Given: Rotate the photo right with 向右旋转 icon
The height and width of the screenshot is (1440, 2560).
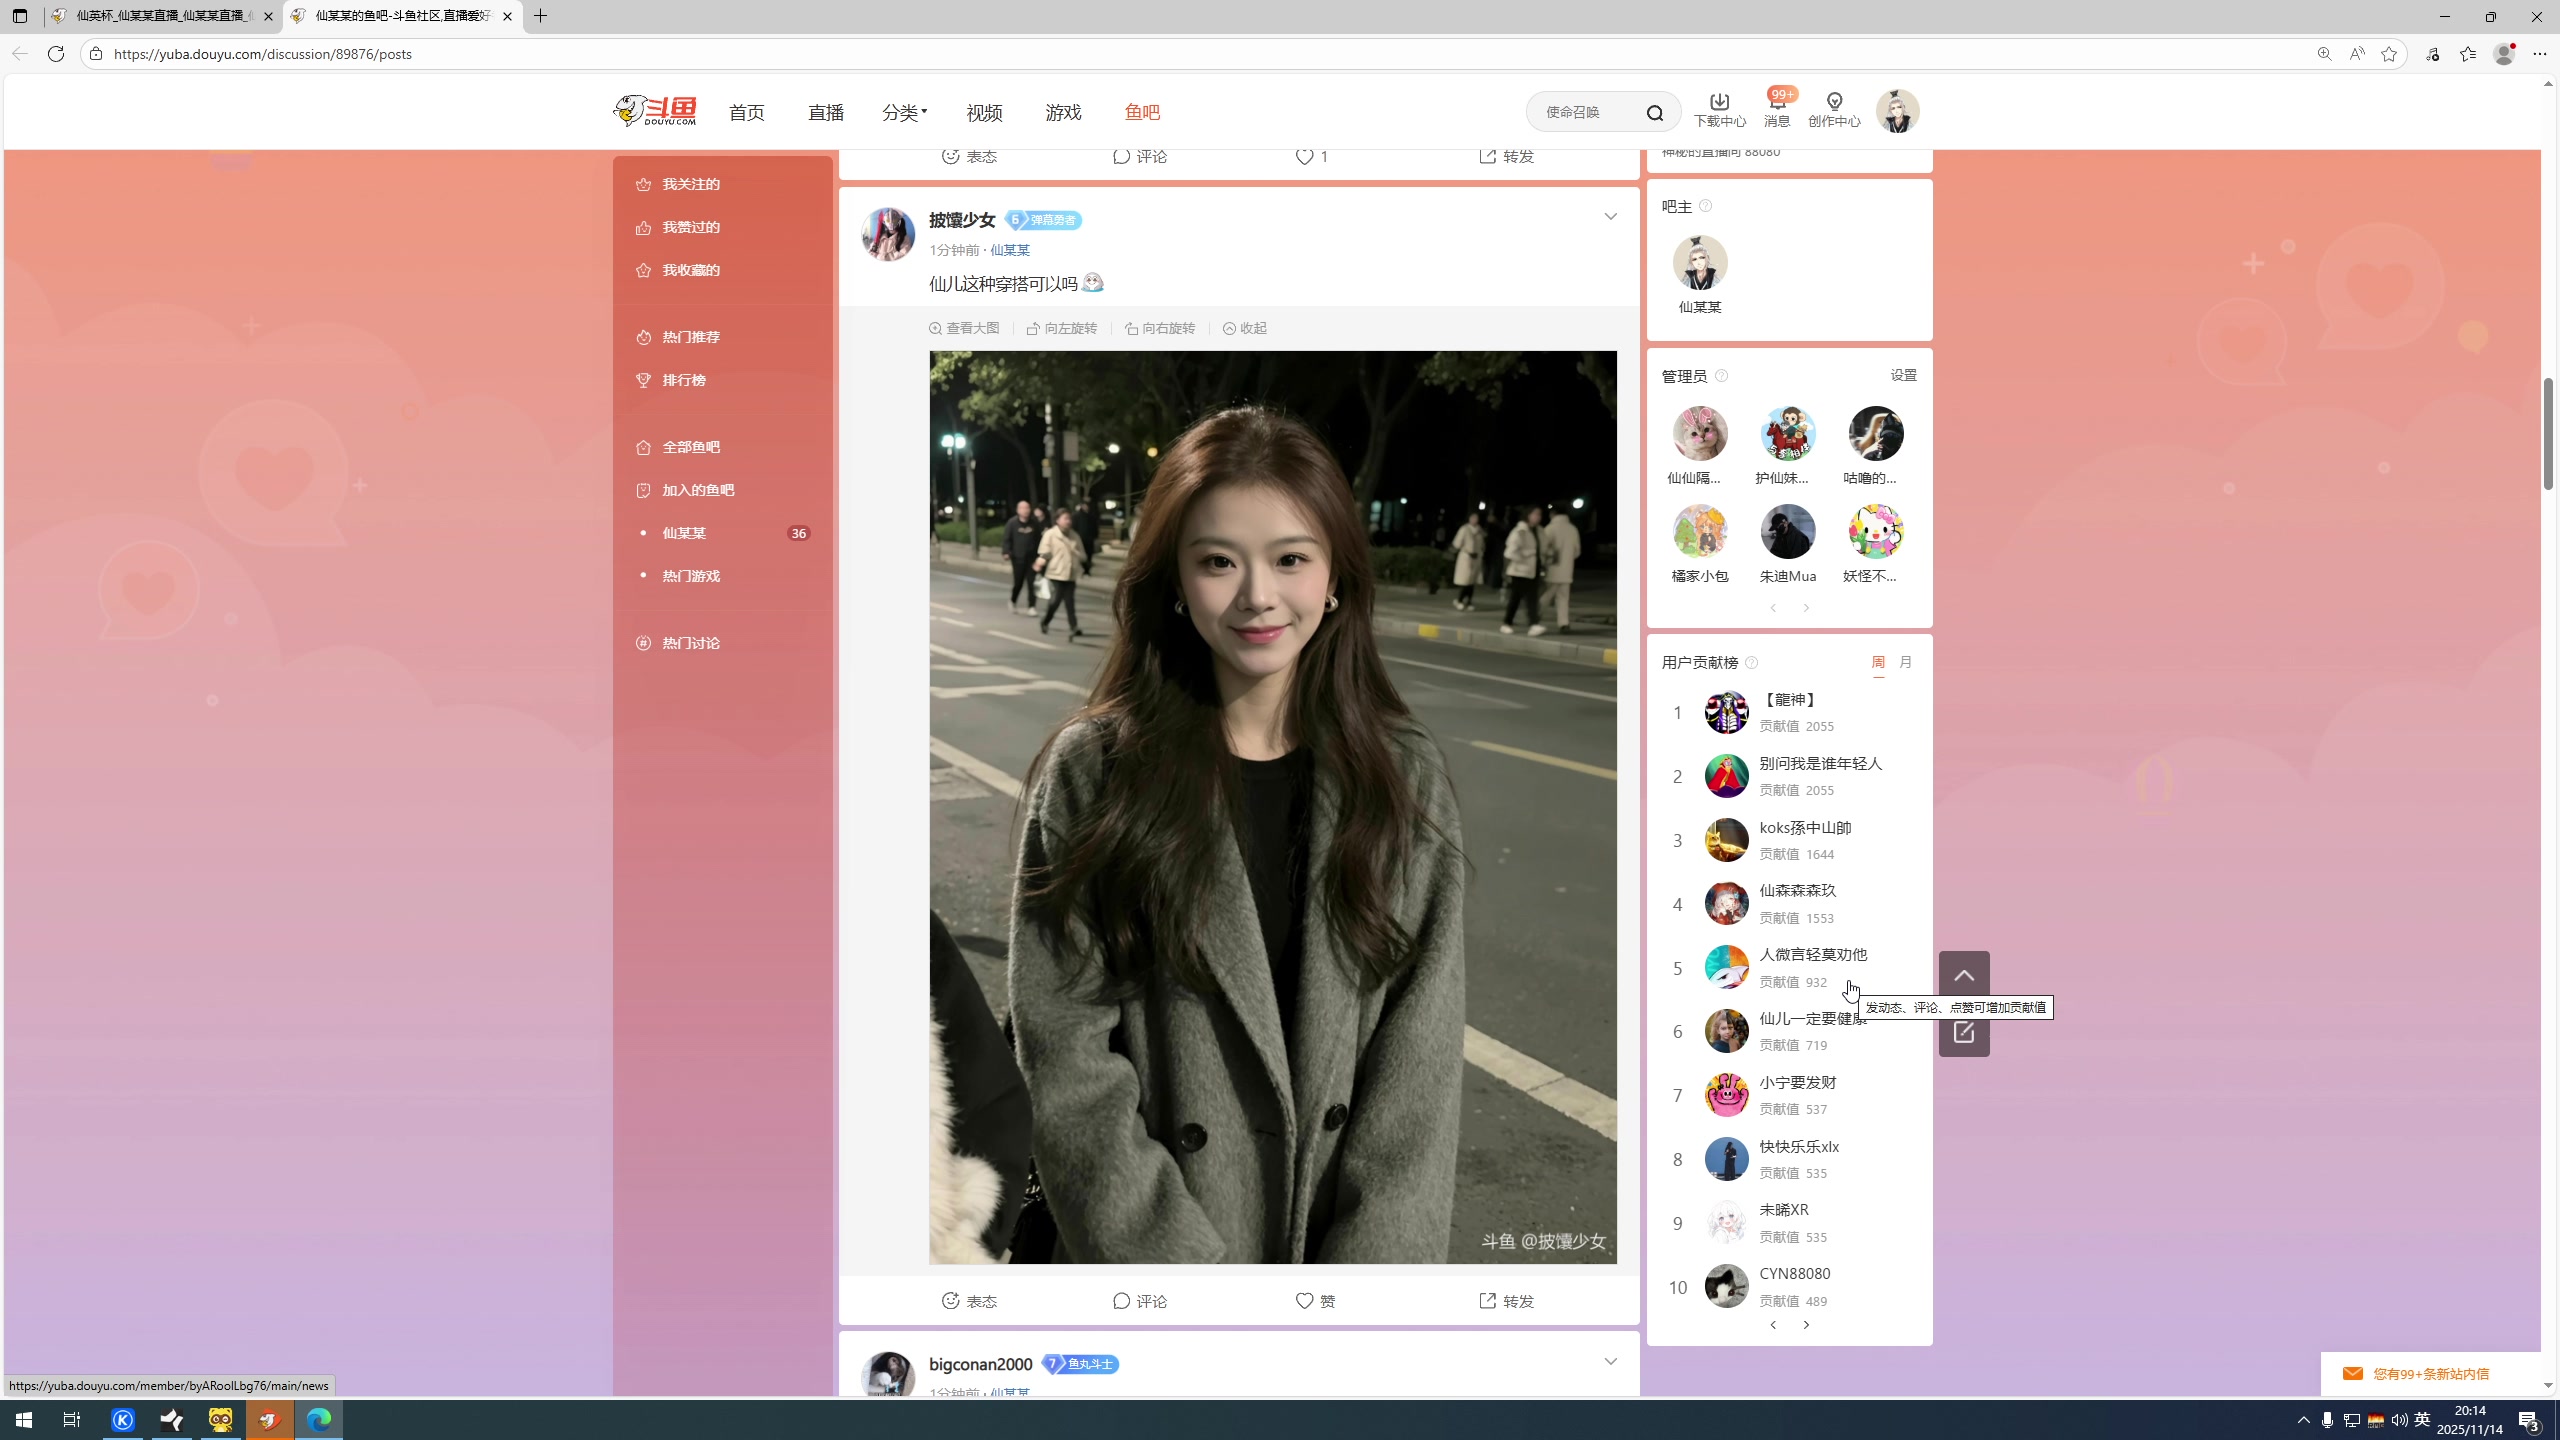Looking at the screenshot, I should coord(1159,327).
